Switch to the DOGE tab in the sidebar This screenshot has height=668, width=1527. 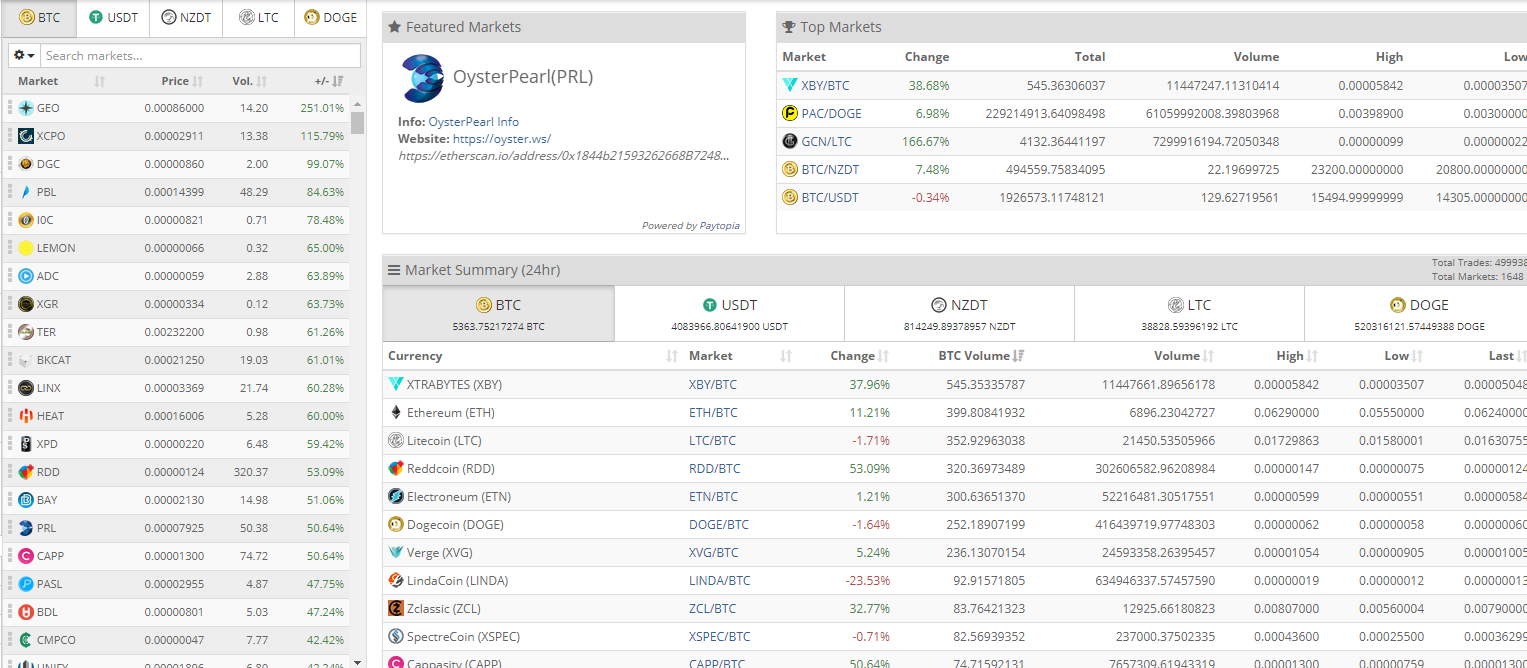pyautogui.click(x=330, y=18)
